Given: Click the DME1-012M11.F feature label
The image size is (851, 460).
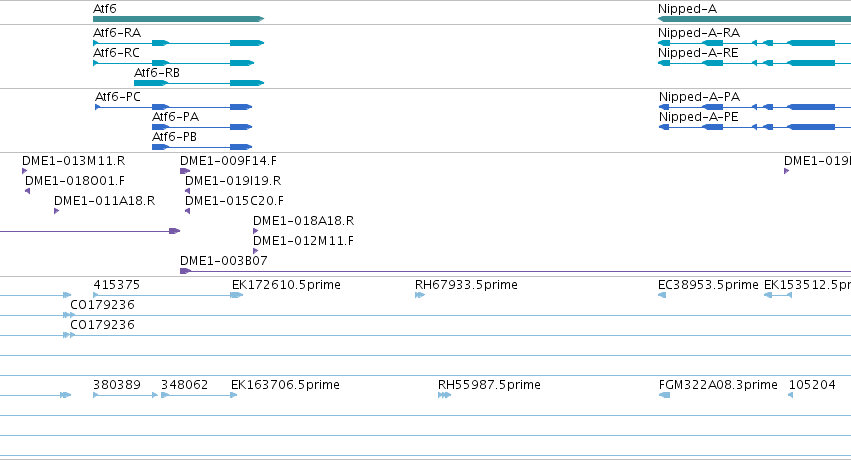Looking at the screenshot, I should click(303, 241).
